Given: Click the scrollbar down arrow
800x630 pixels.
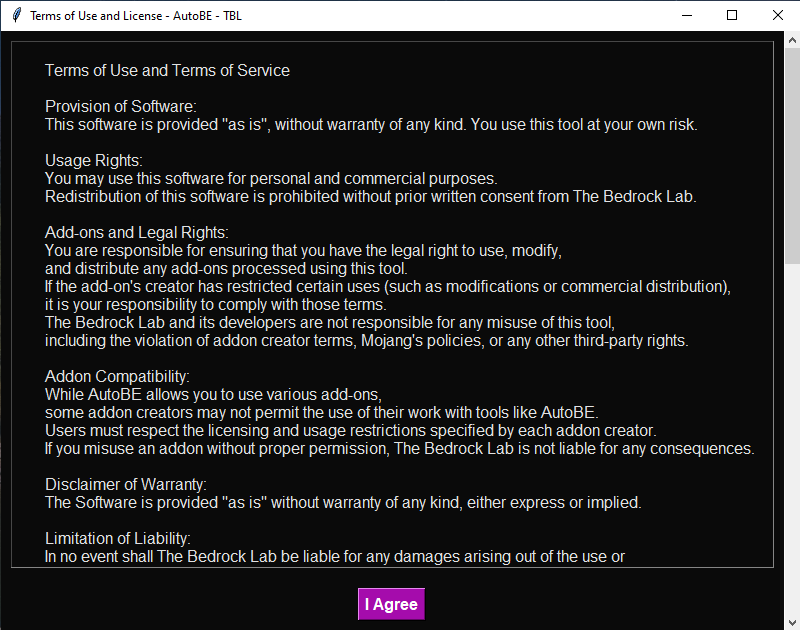Looking at the screenshot, I should tap(792, 622).
